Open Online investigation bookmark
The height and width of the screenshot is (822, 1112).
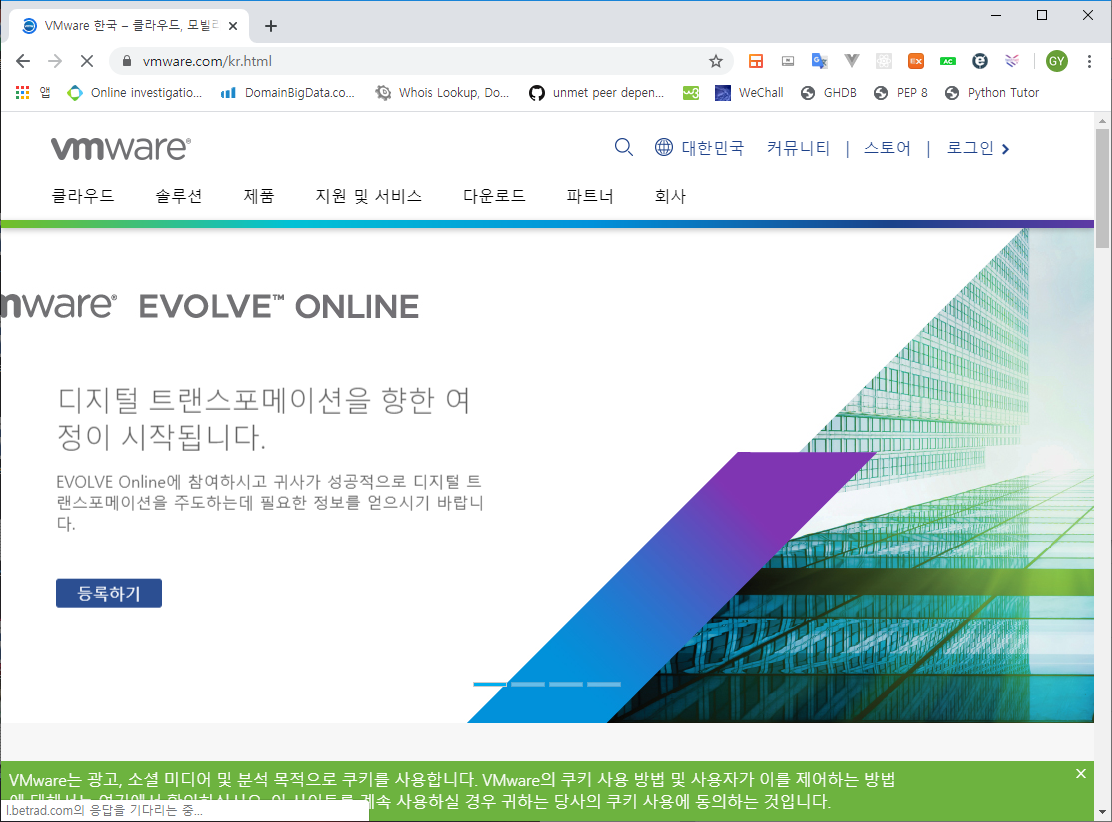pyautogui.click(x=135, y=92)
